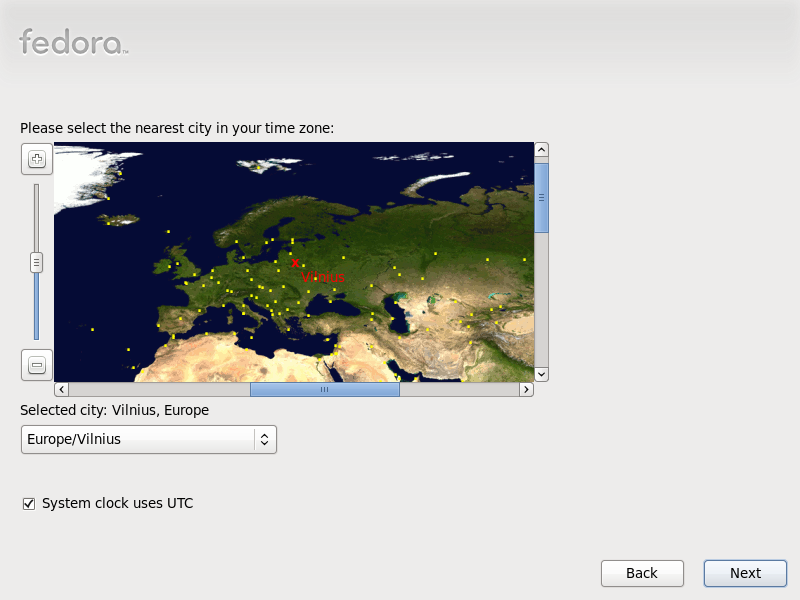Click the map's scroll down arrow
The width and height of the screenshot is (800, 600).
[x=541, y=374]
